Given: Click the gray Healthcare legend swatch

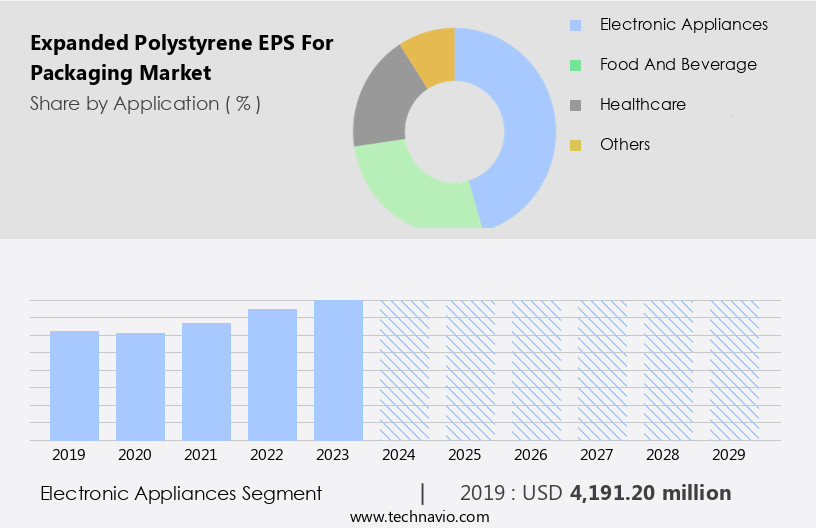Looking at the screenshot, I should (x=575, y=105).
